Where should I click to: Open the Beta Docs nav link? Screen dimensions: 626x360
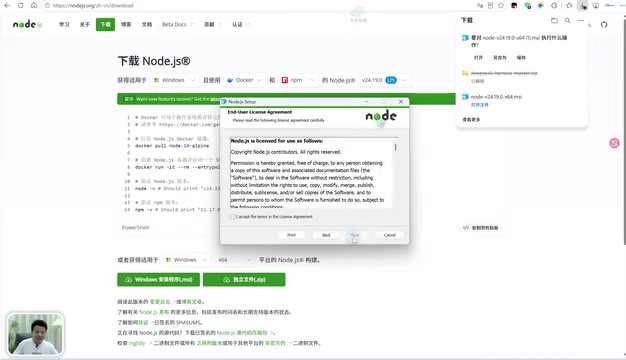click(177, 25)
